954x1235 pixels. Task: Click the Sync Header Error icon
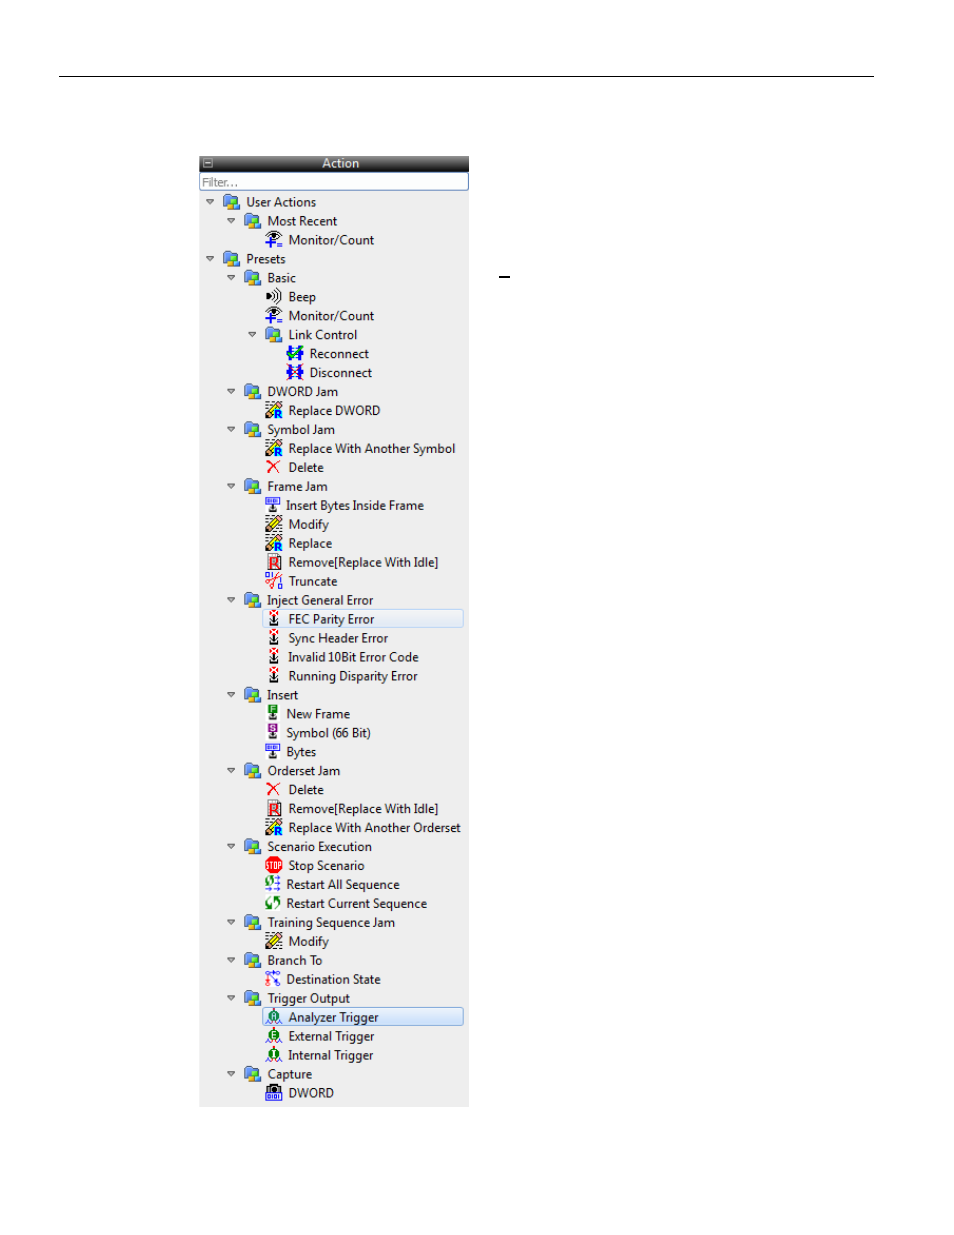click(273, 639)
